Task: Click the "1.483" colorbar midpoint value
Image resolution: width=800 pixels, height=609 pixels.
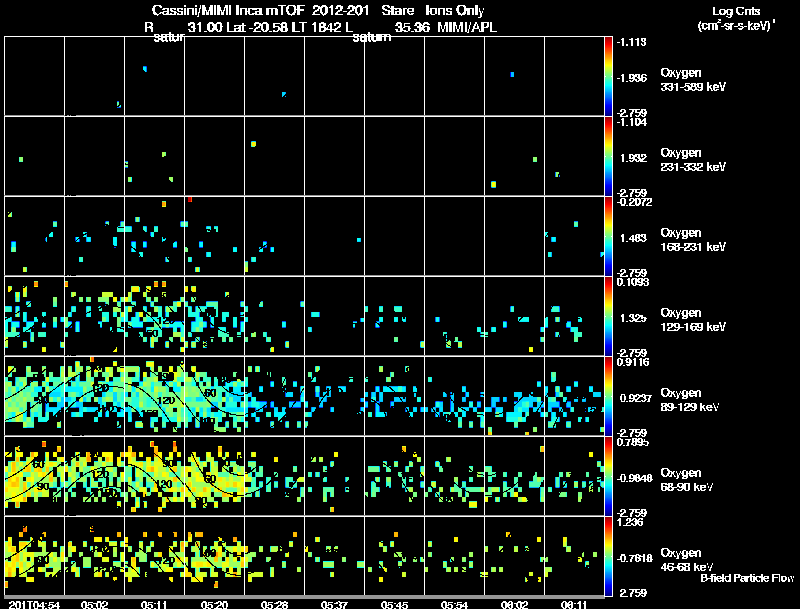Action: click(x=633, y=238)
